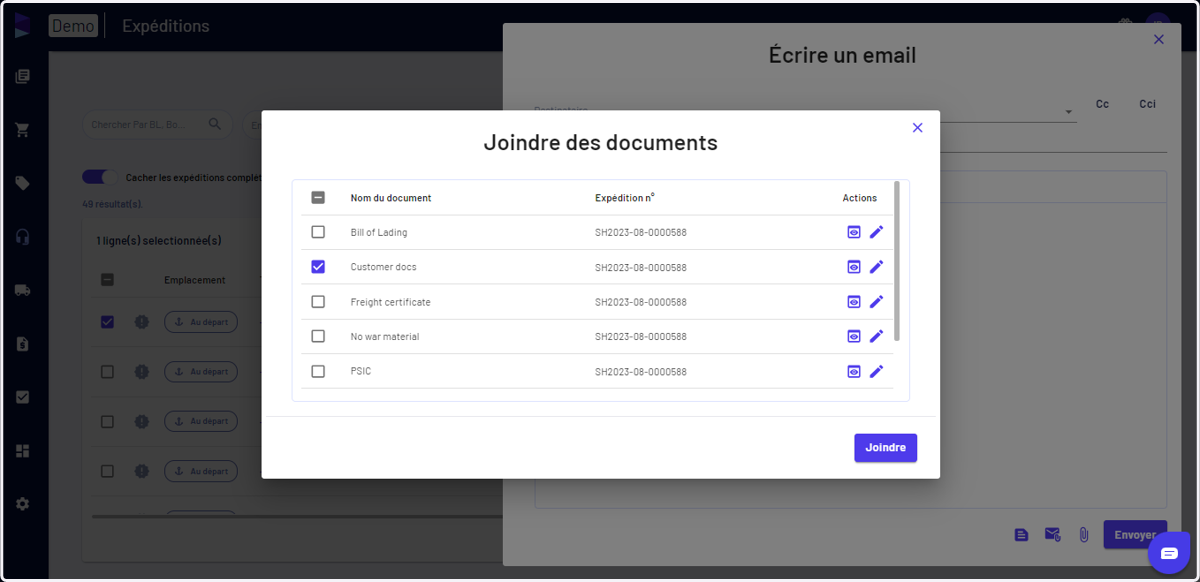Uncheck the selected expedition row checkbox
Screen dimensions: 1200x582
[x=107, y=322]
